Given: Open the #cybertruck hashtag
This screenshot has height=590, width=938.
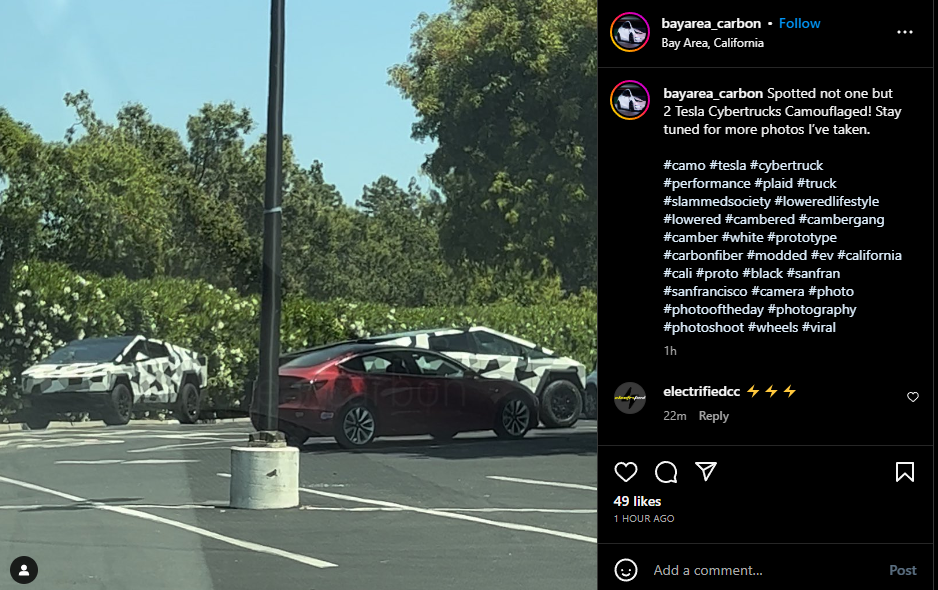Looking at the screenshot, I should click(x=786, y=165).
